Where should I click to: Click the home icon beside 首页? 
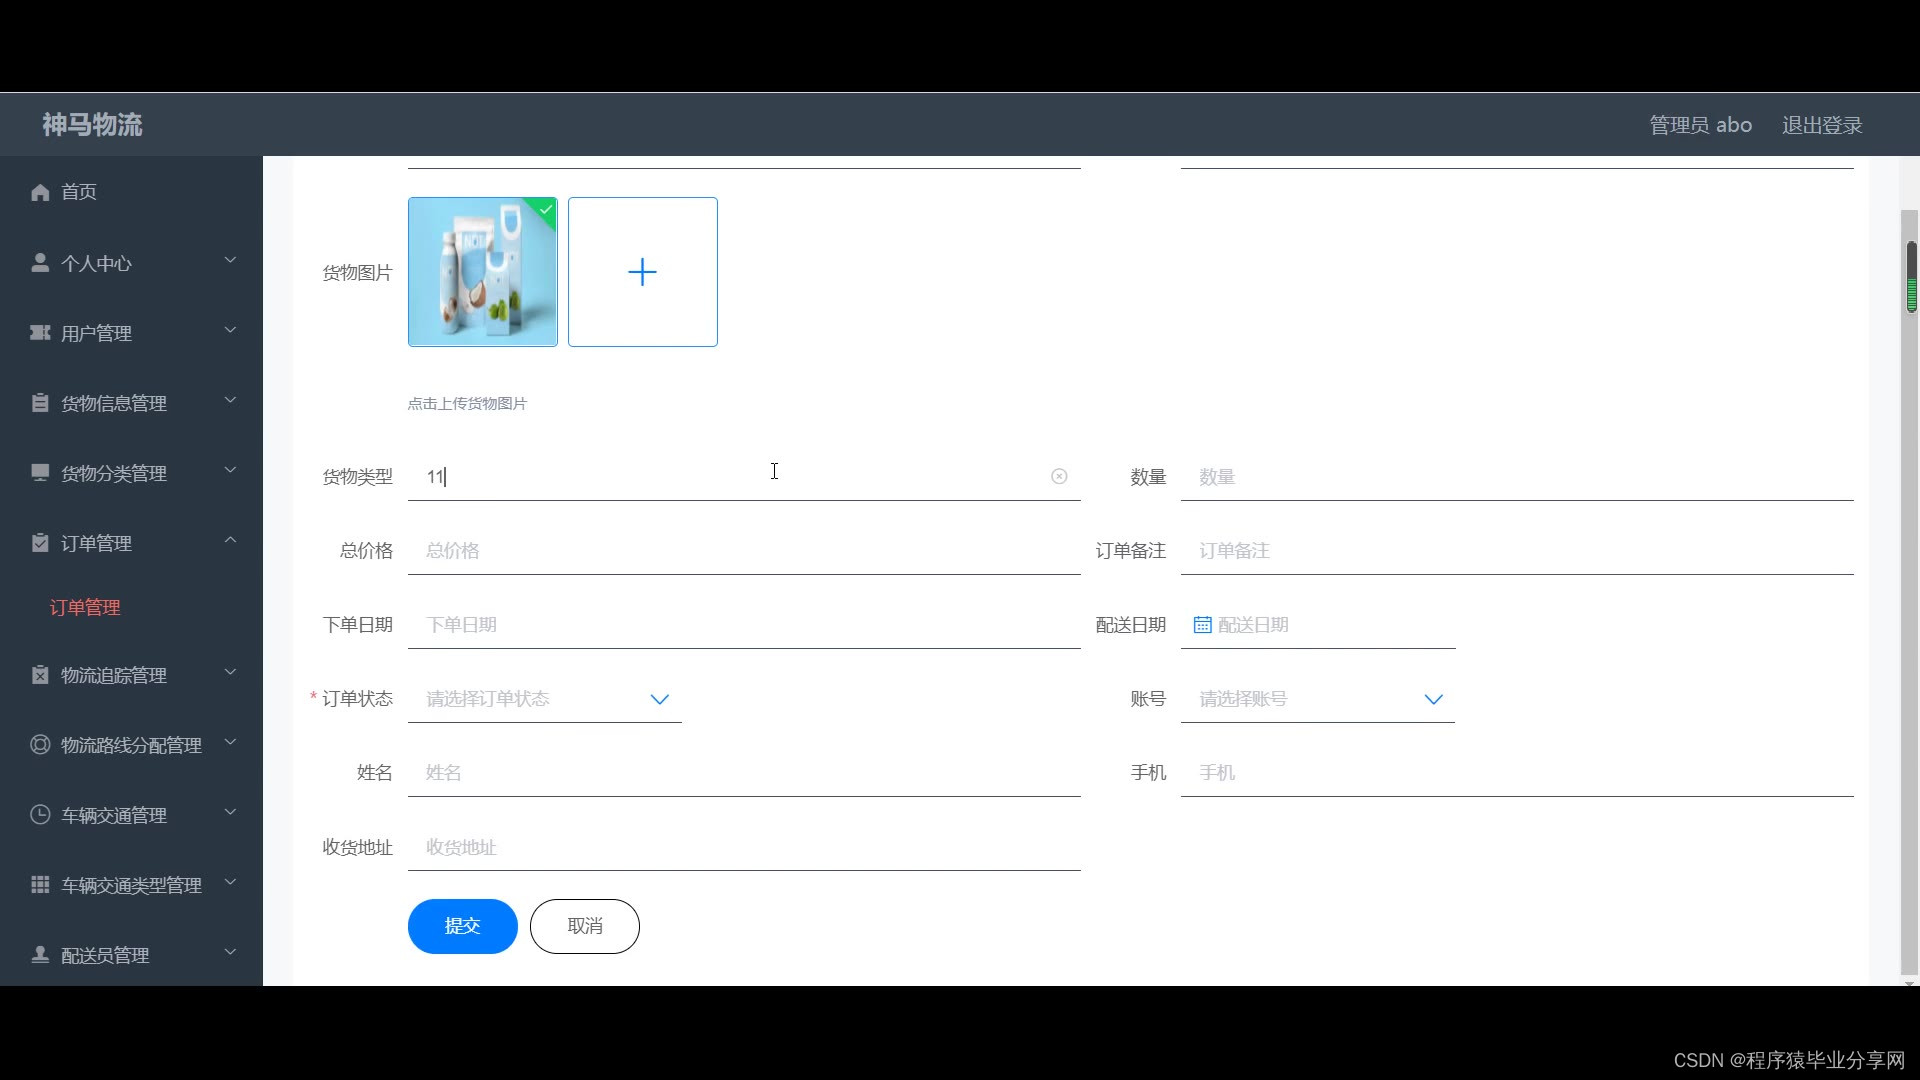click(40, 192)
